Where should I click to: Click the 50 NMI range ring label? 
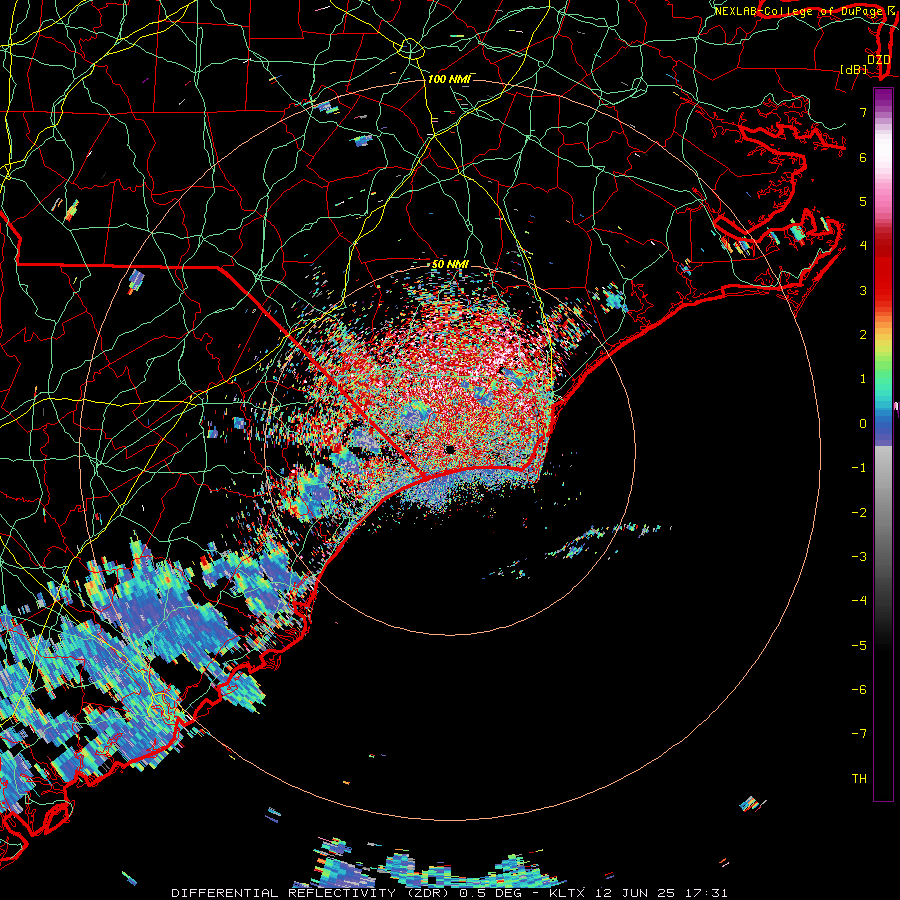click(450, 264)
